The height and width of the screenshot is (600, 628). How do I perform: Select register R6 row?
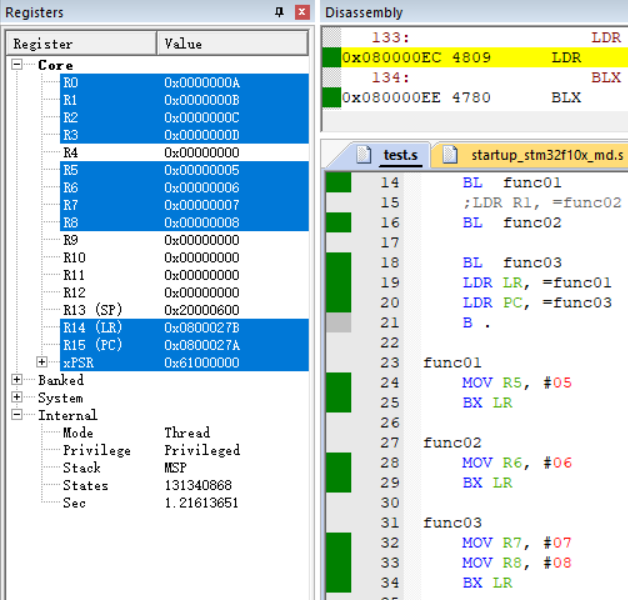coord(184,187)
